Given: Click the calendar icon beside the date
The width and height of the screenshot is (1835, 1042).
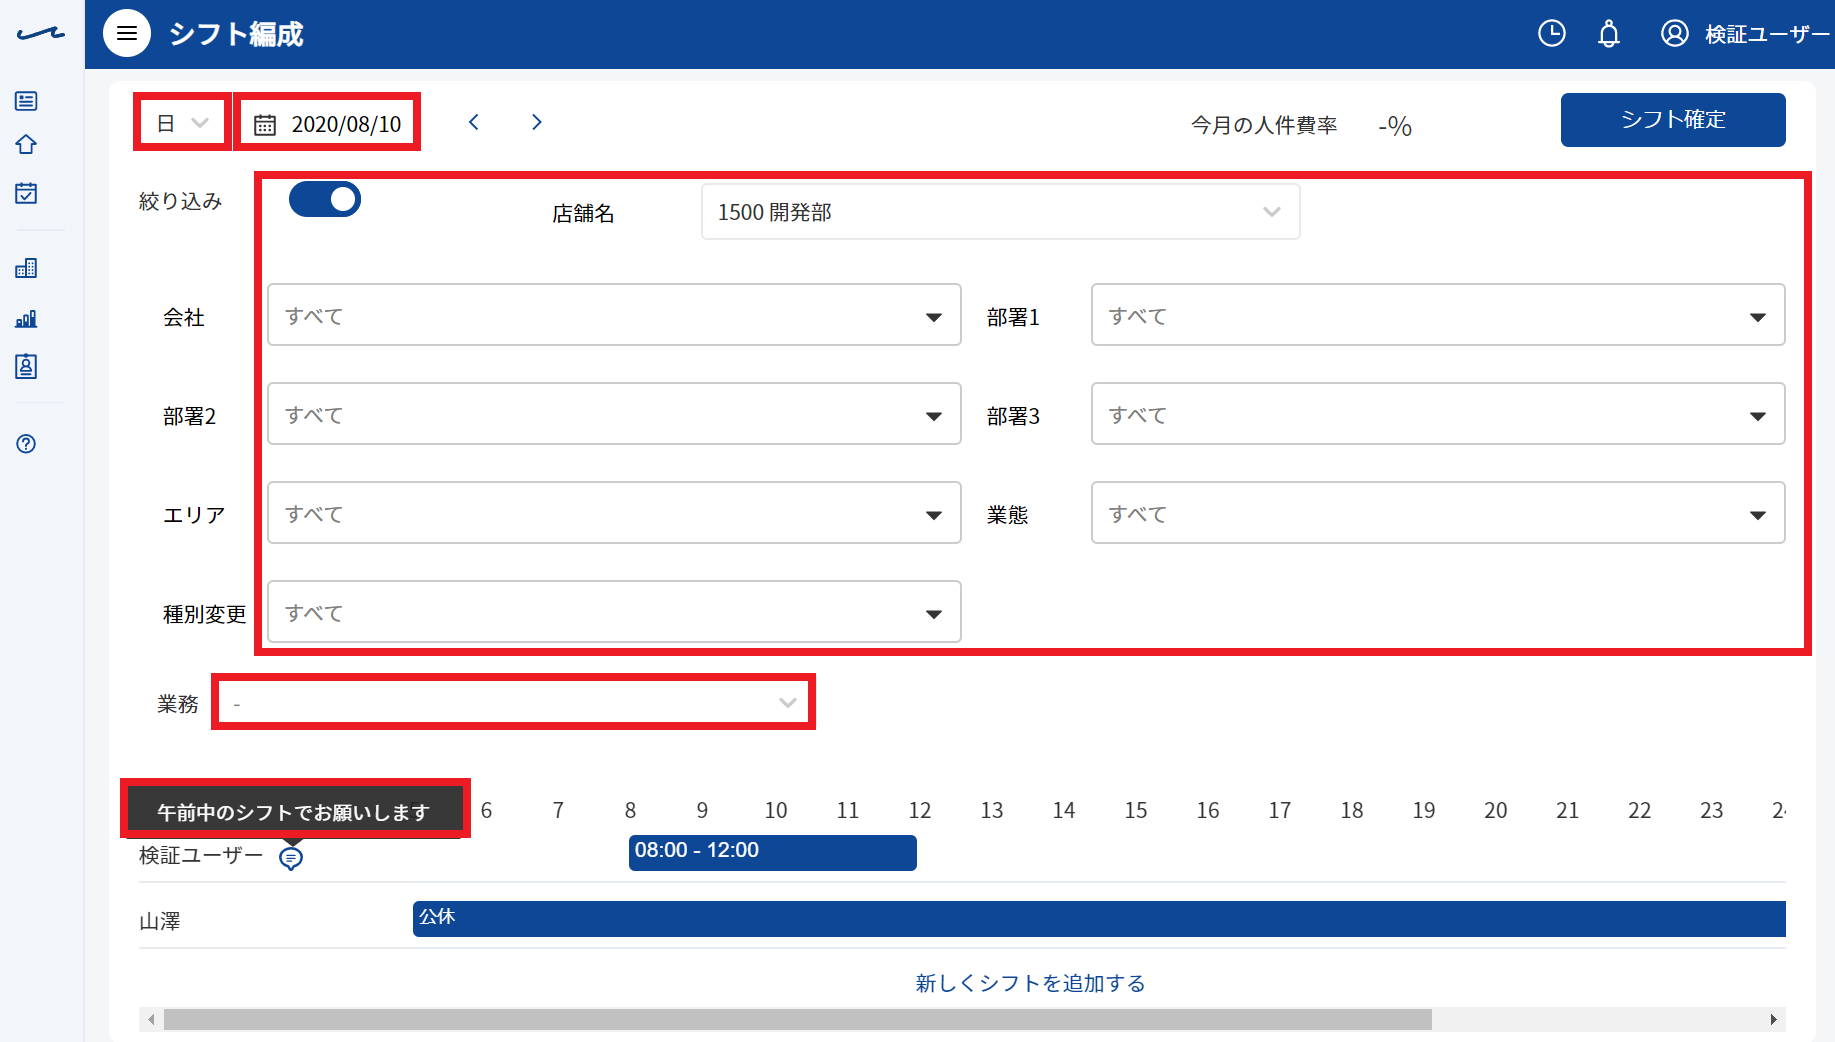Looking at the screenshot, I should (265, 124).
